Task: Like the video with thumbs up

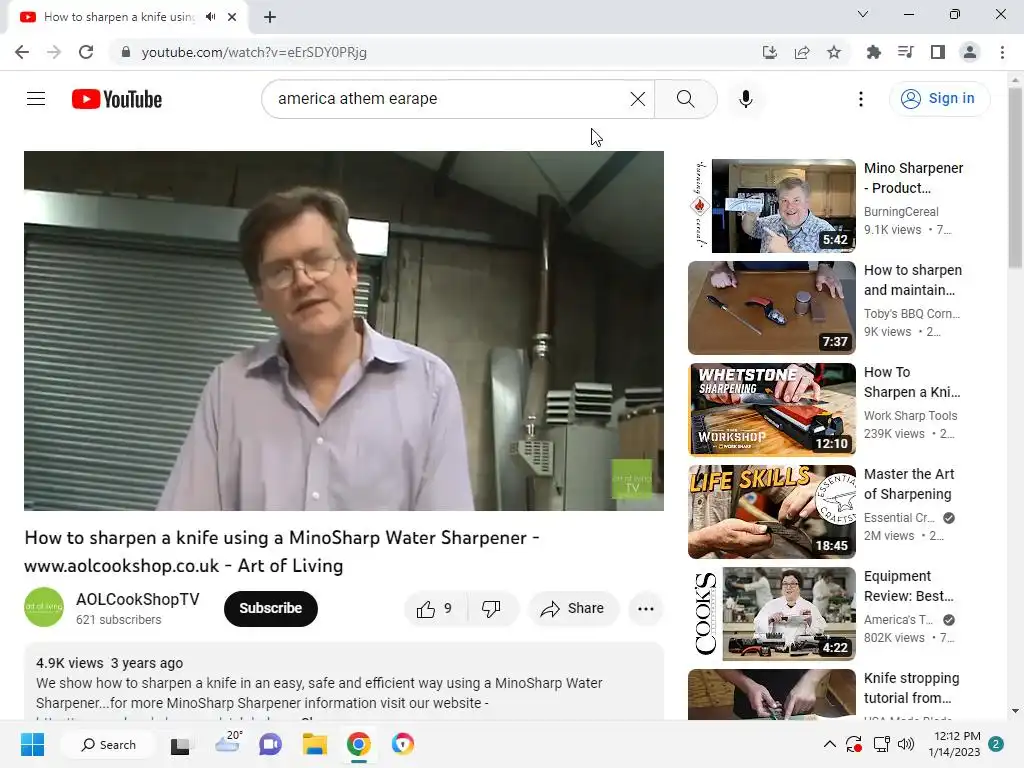Action: coord(436,609)
